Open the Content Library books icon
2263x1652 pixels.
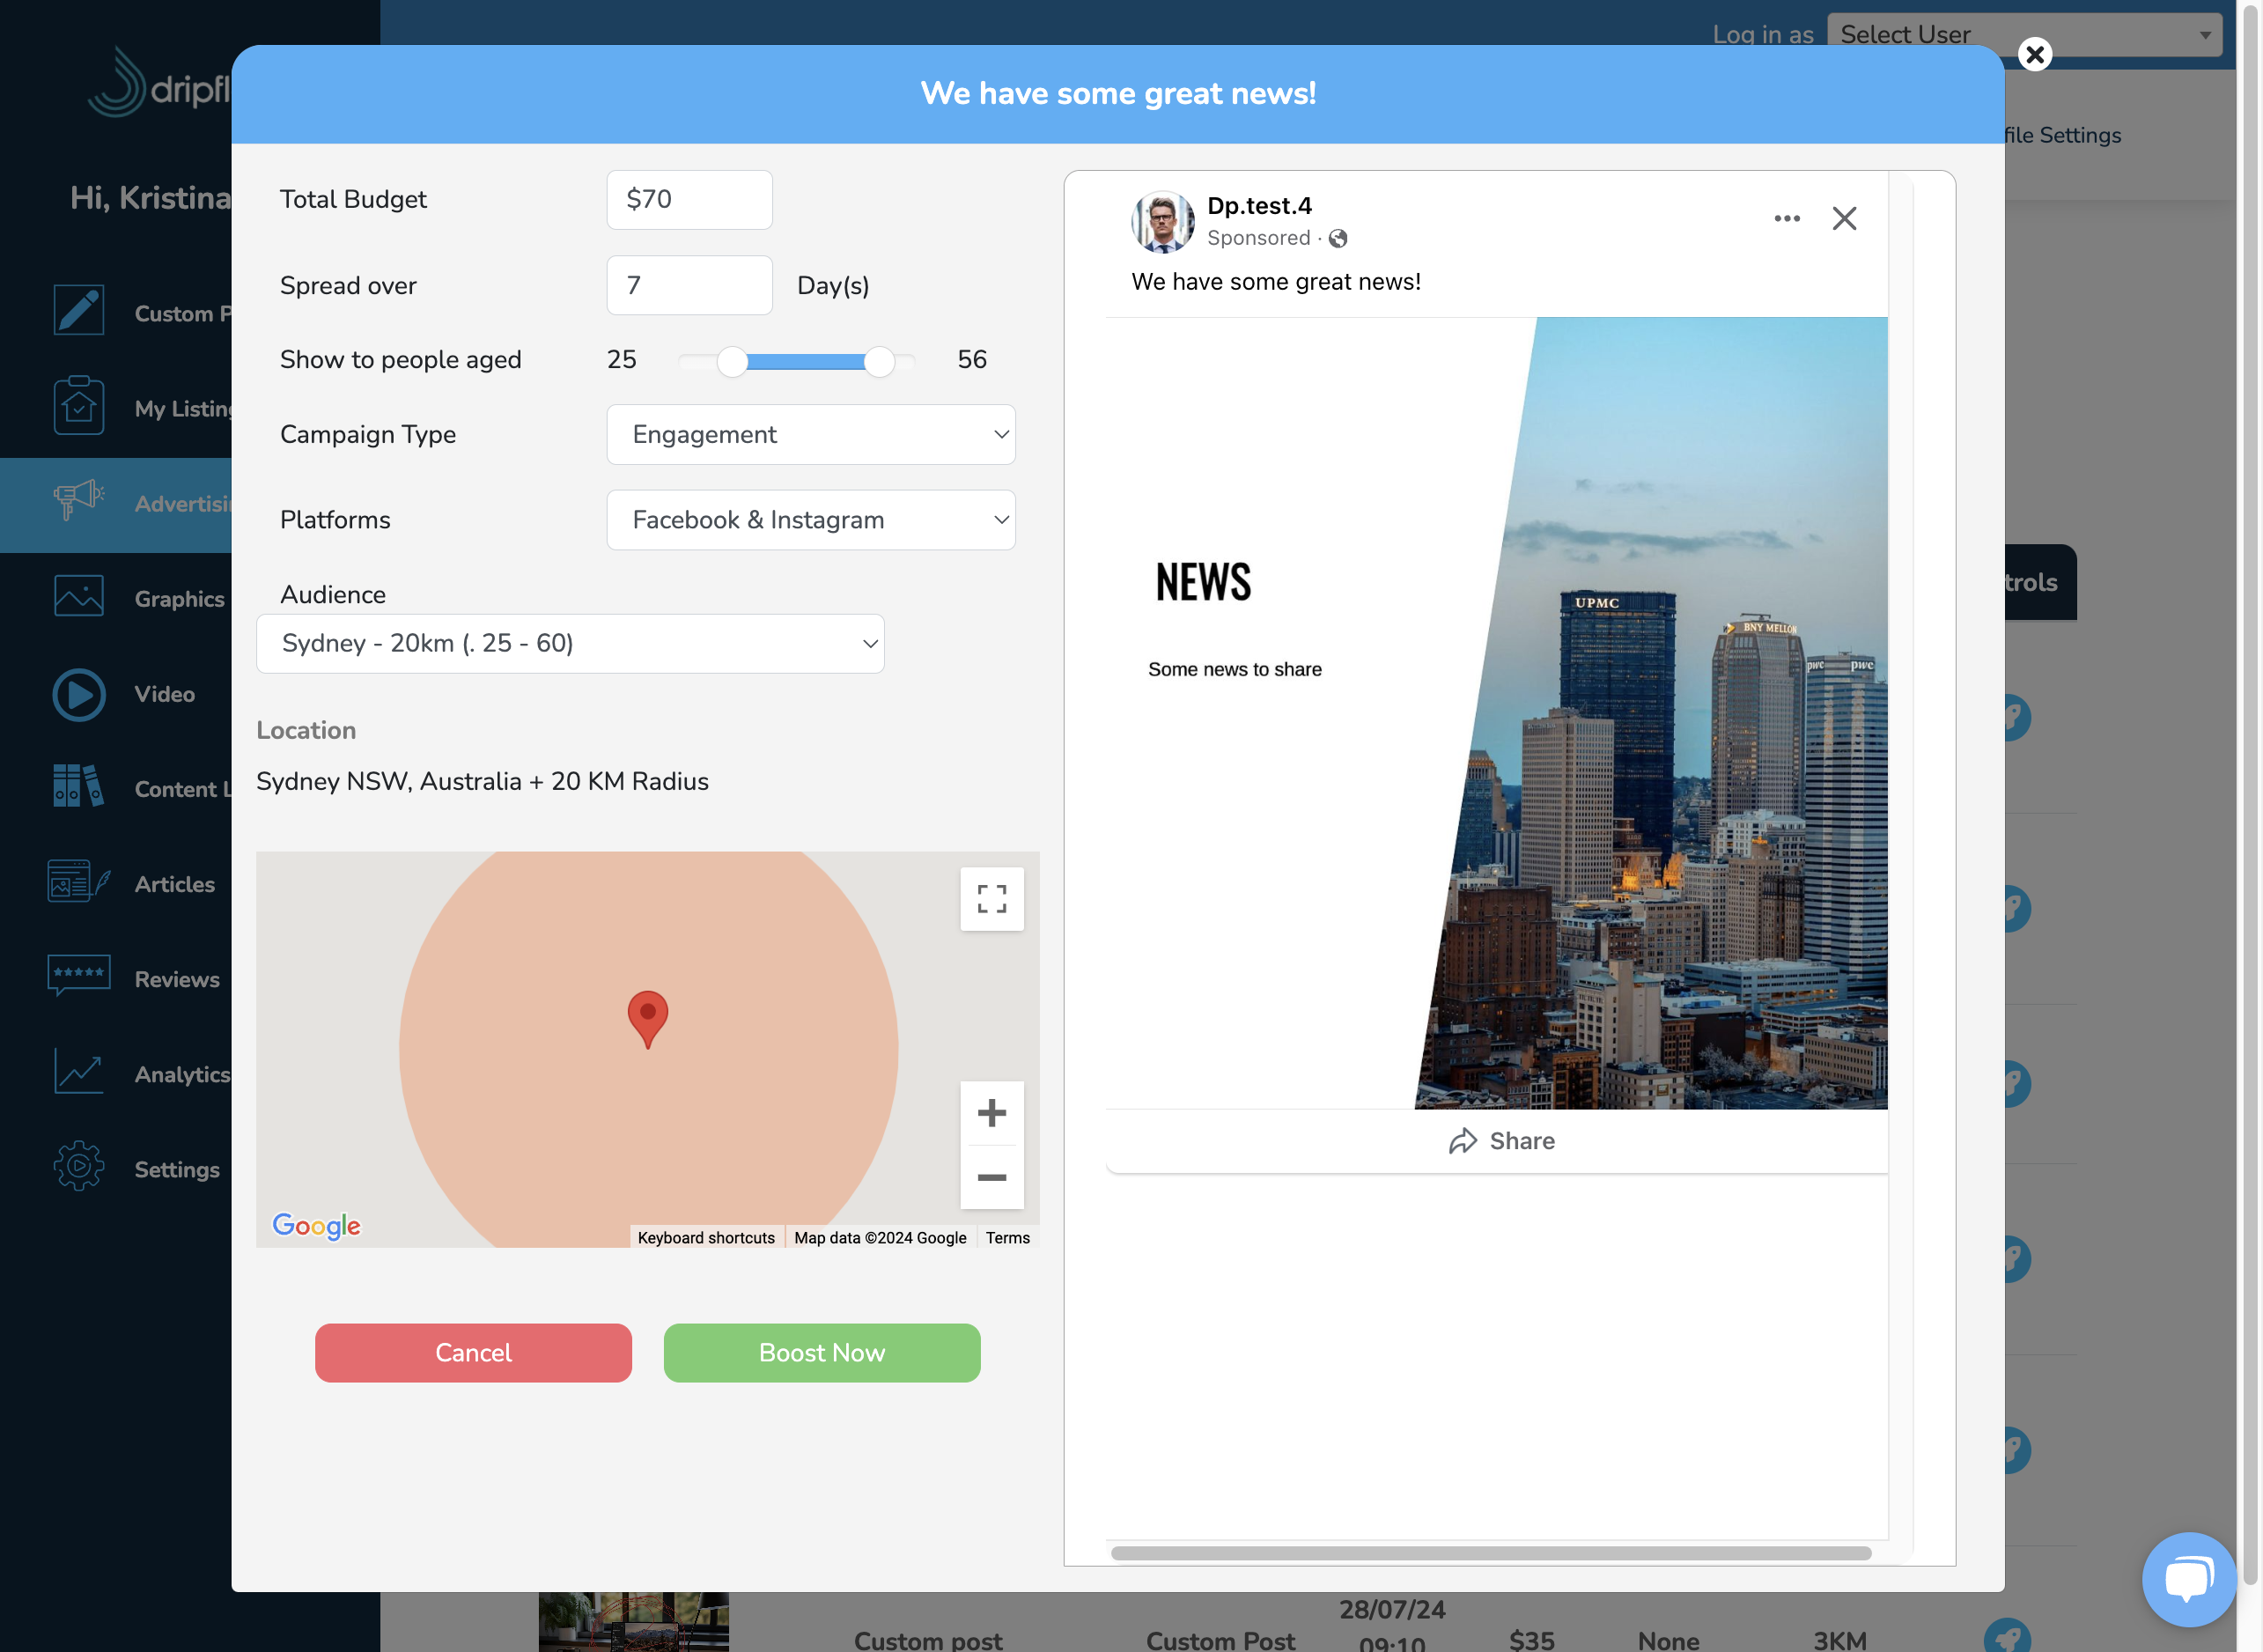79,786
